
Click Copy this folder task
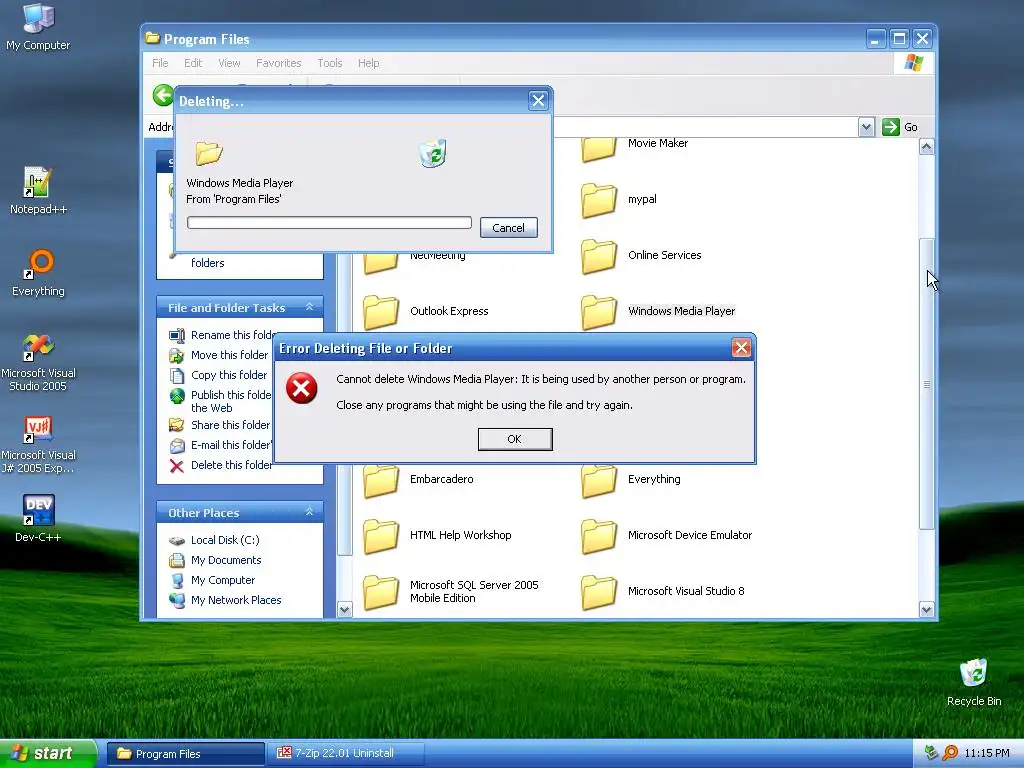pyautogui.click(x=218, y=376)
